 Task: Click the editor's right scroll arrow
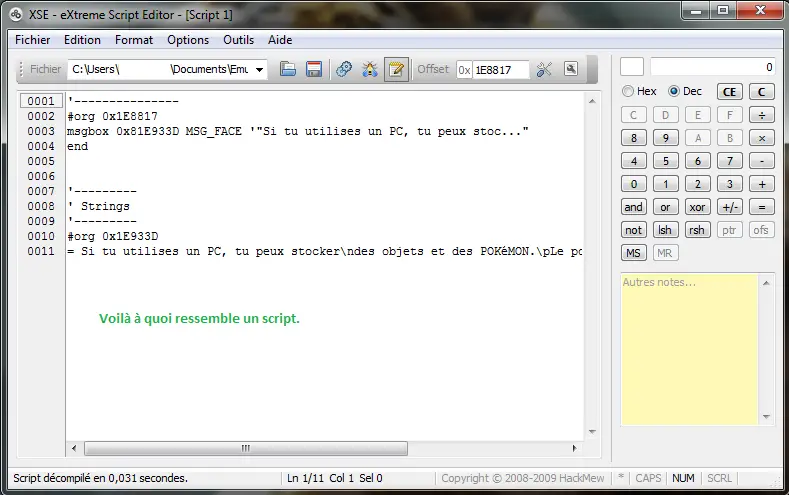tap(574, 448)
